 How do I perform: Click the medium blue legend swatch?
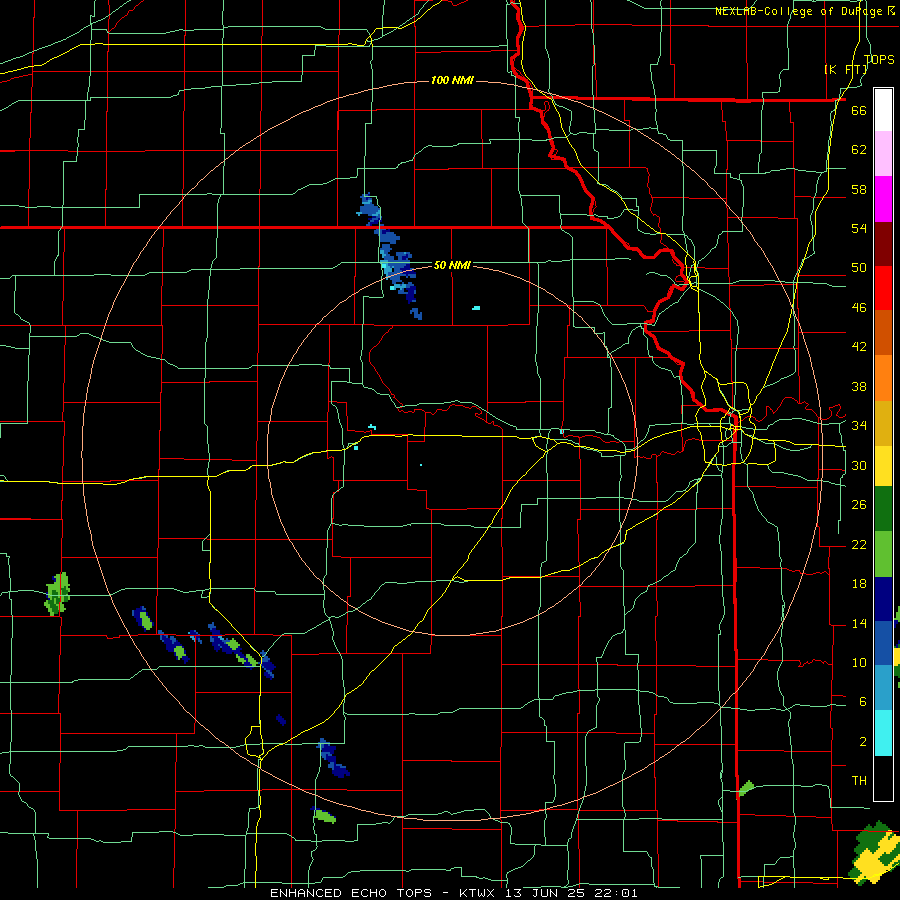[x=883, y=643]
